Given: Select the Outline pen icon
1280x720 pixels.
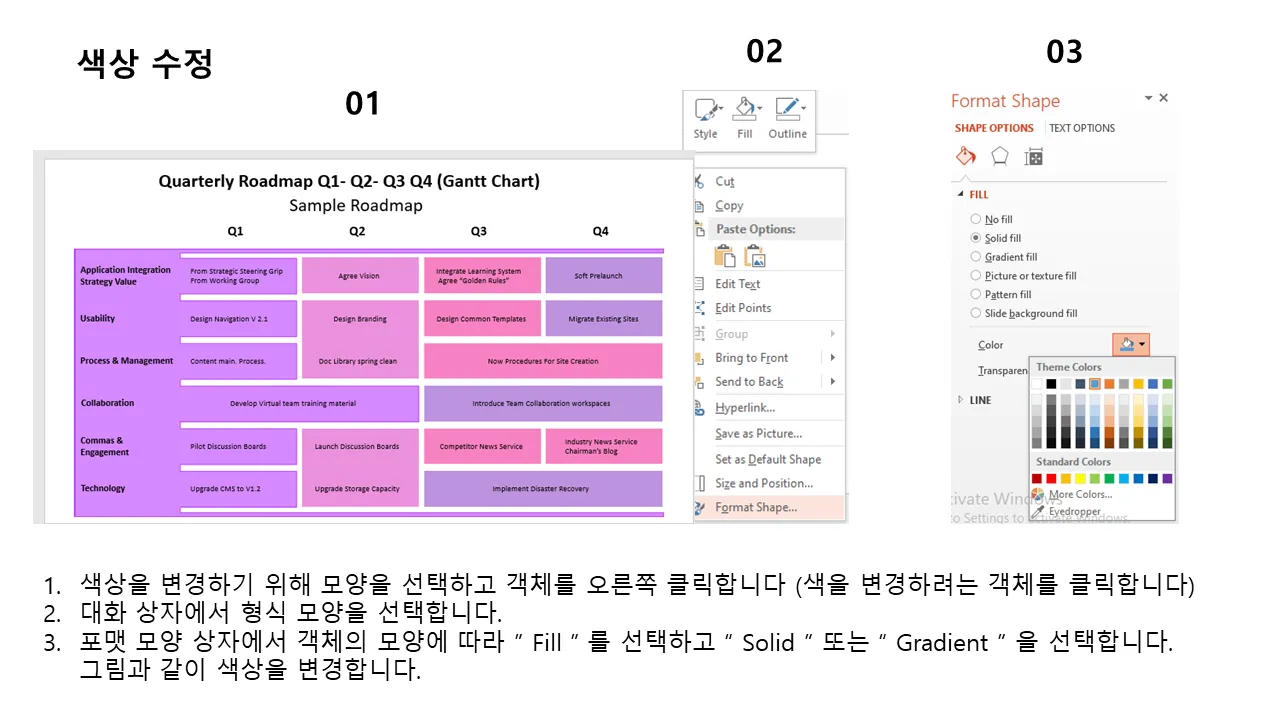Looking at the screenshot, I should click(x=788, y=110).
